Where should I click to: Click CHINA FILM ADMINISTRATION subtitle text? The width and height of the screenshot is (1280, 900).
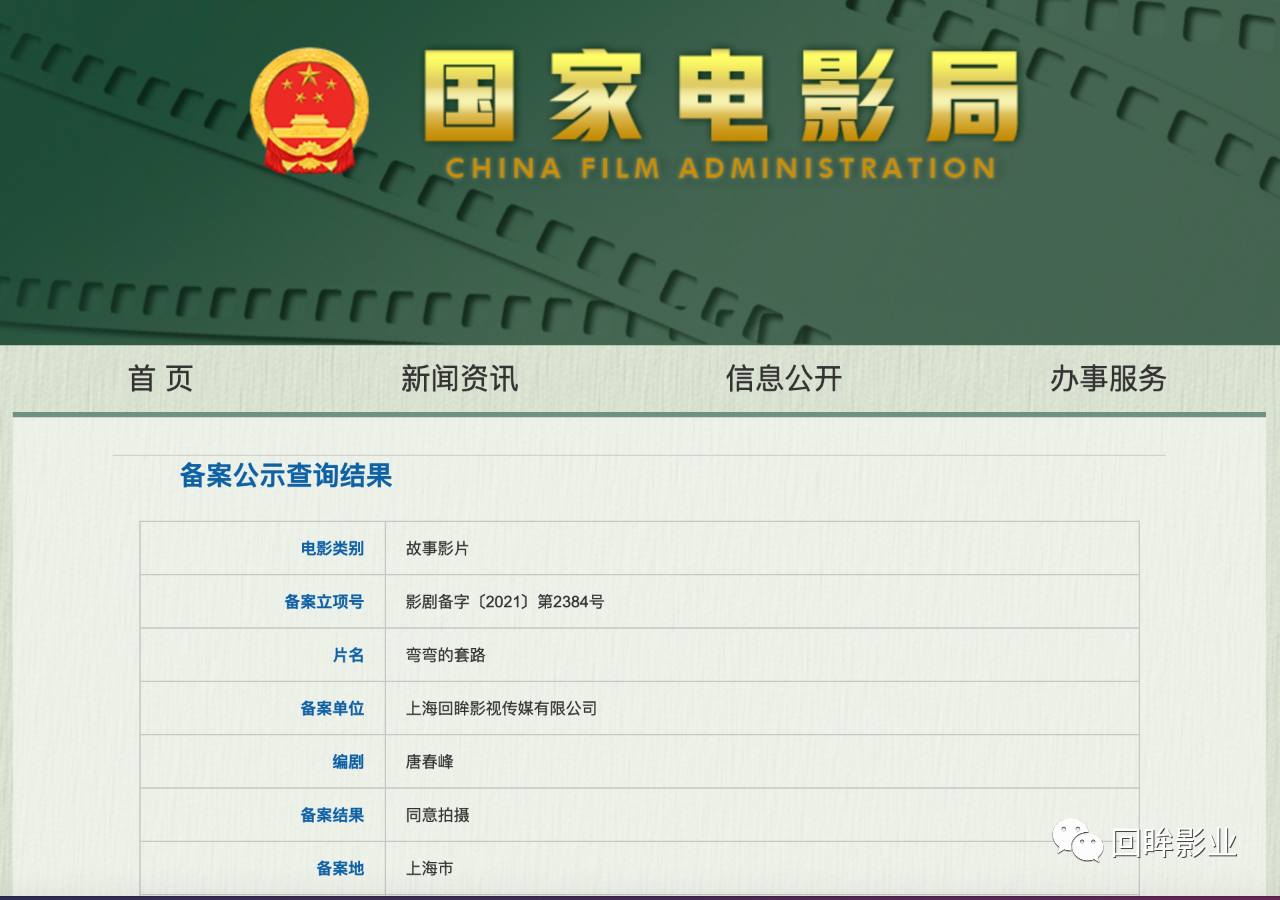pyautogui.click(x=720, y=168)
